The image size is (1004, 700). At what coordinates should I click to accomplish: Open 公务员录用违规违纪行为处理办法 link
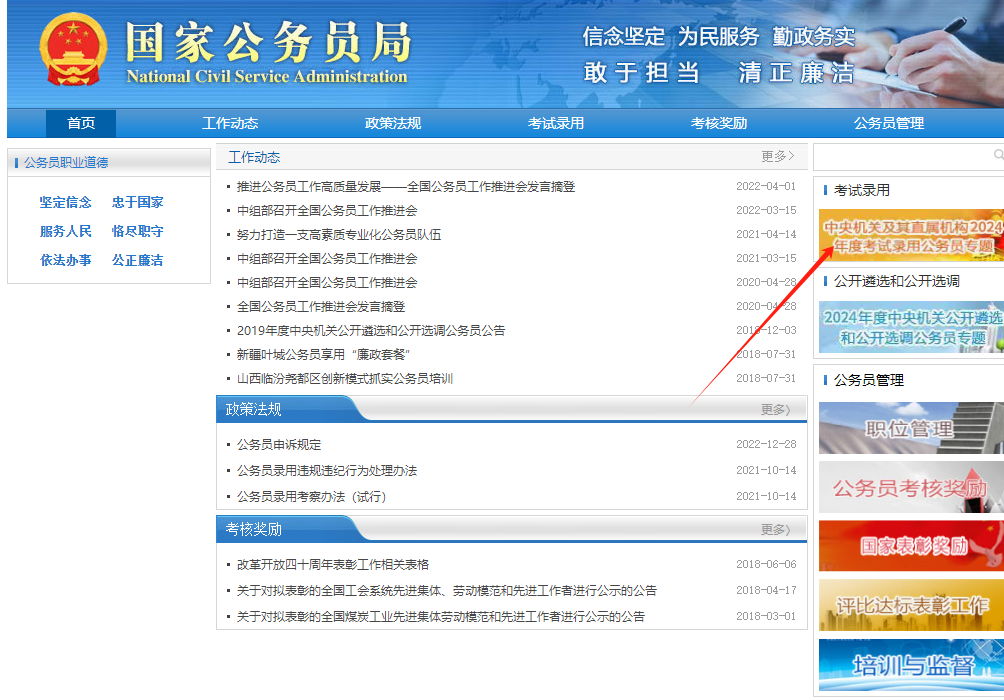pyautogui.click(x=327, y=471)
